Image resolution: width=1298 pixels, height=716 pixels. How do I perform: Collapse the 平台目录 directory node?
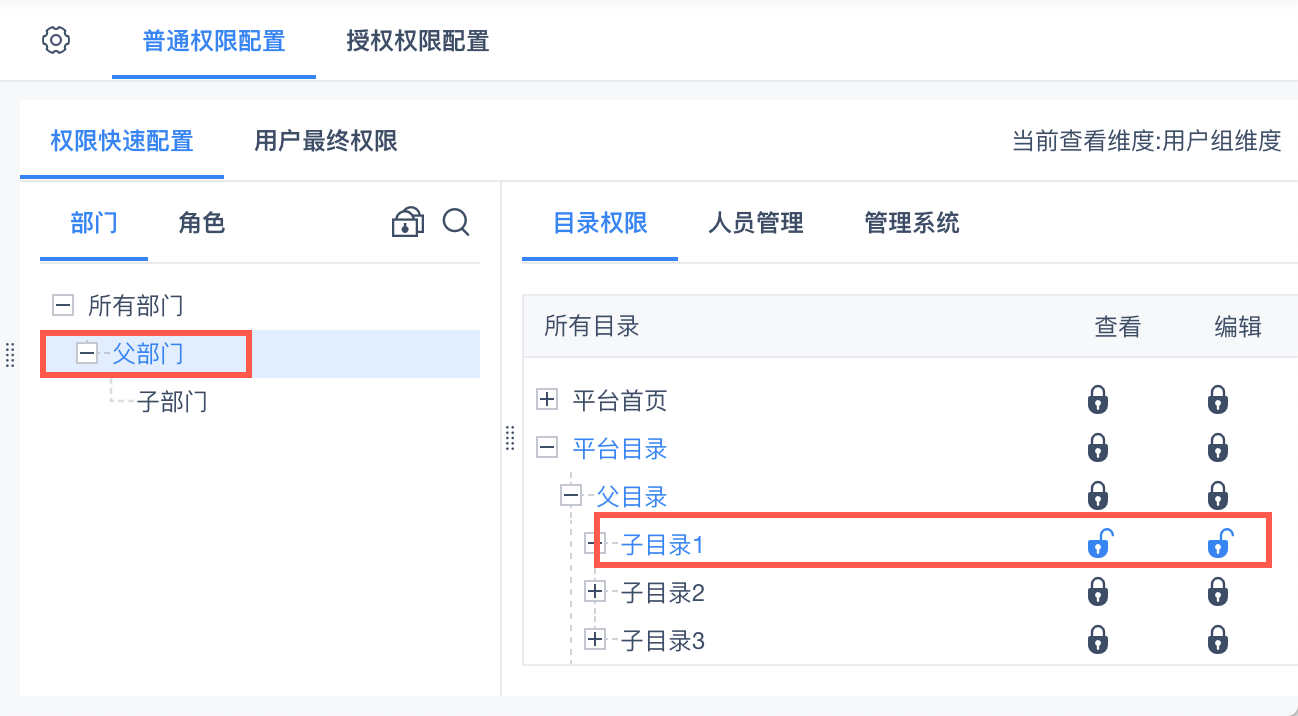[547, 448]
